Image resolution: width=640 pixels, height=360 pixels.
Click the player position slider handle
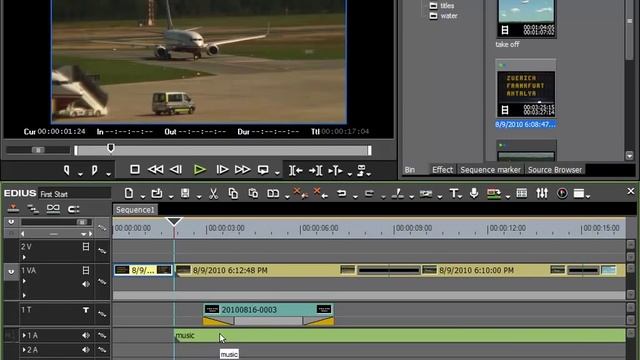click(111, 148)
